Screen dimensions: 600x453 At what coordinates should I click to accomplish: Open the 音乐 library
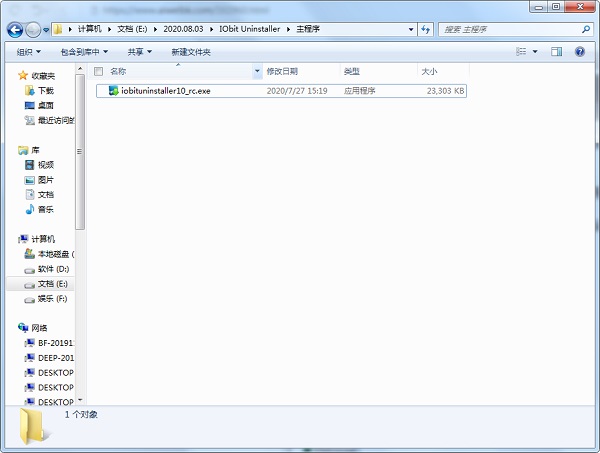coord(46,209)
